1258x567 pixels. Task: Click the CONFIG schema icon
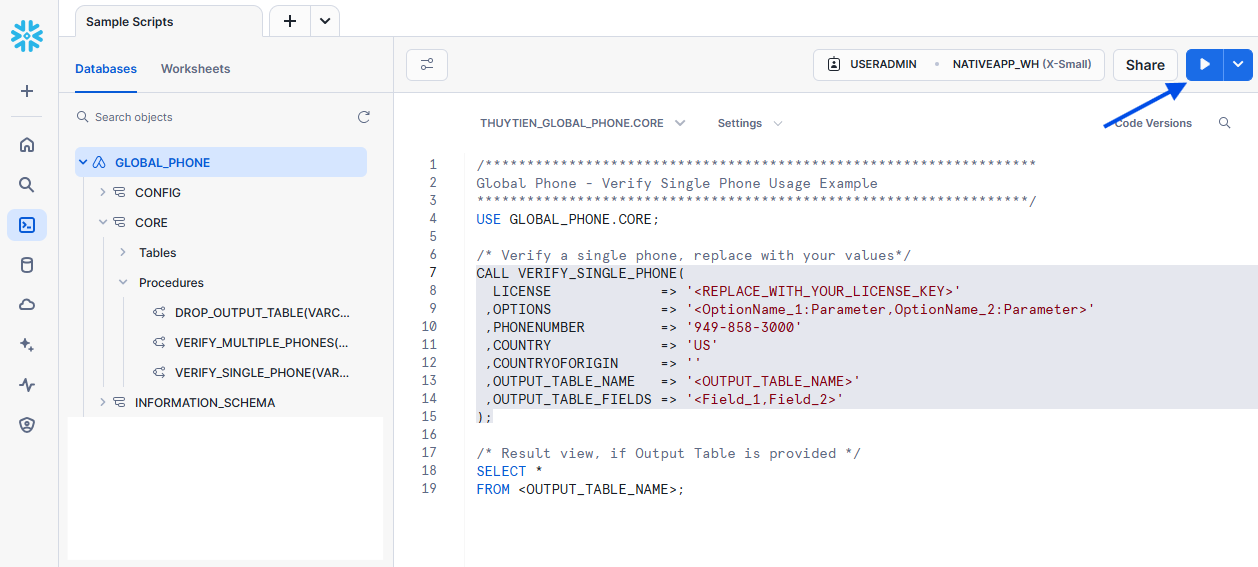[118, 193]
